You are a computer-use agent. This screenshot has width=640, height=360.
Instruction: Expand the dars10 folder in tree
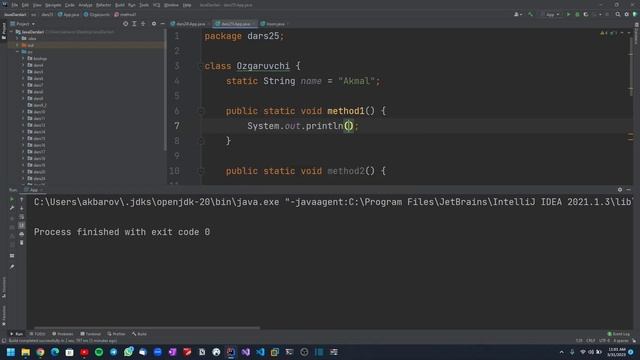(x=23, y=111)
